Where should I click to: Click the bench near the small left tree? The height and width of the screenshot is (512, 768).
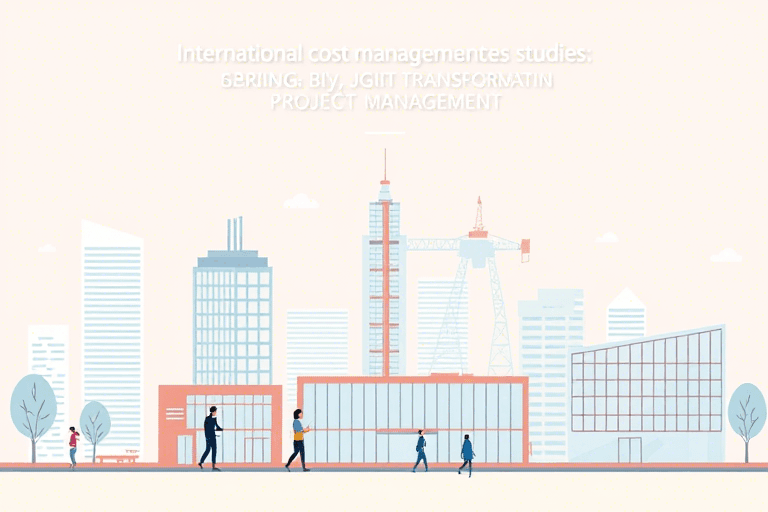[x=118, y=458]
